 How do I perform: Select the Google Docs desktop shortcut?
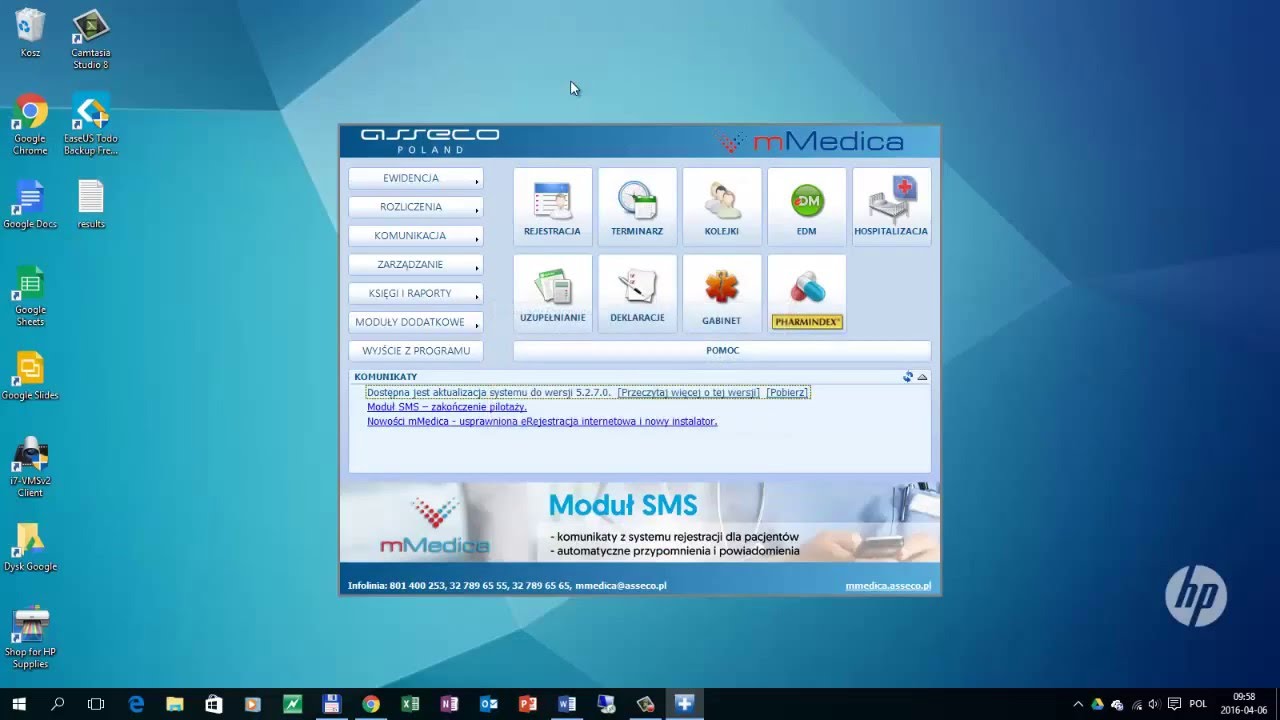click(30, 205)
